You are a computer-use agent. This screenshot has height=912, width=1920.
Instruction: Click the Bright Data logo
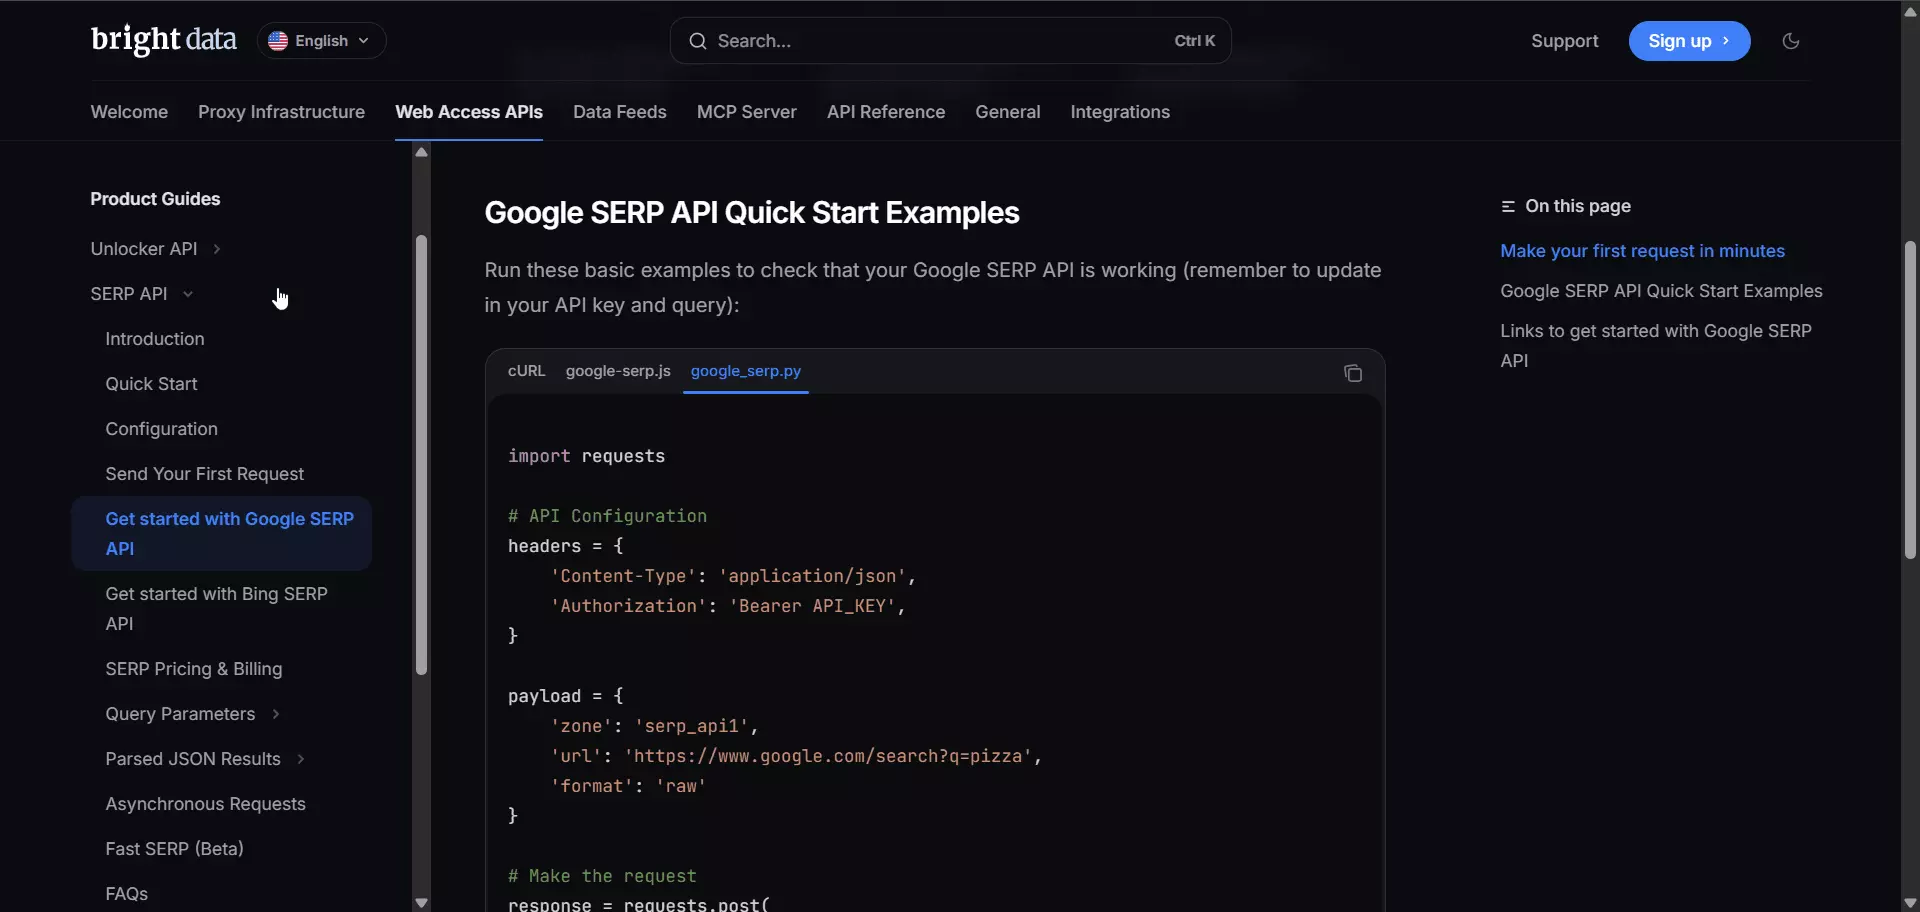click(164, 40)
